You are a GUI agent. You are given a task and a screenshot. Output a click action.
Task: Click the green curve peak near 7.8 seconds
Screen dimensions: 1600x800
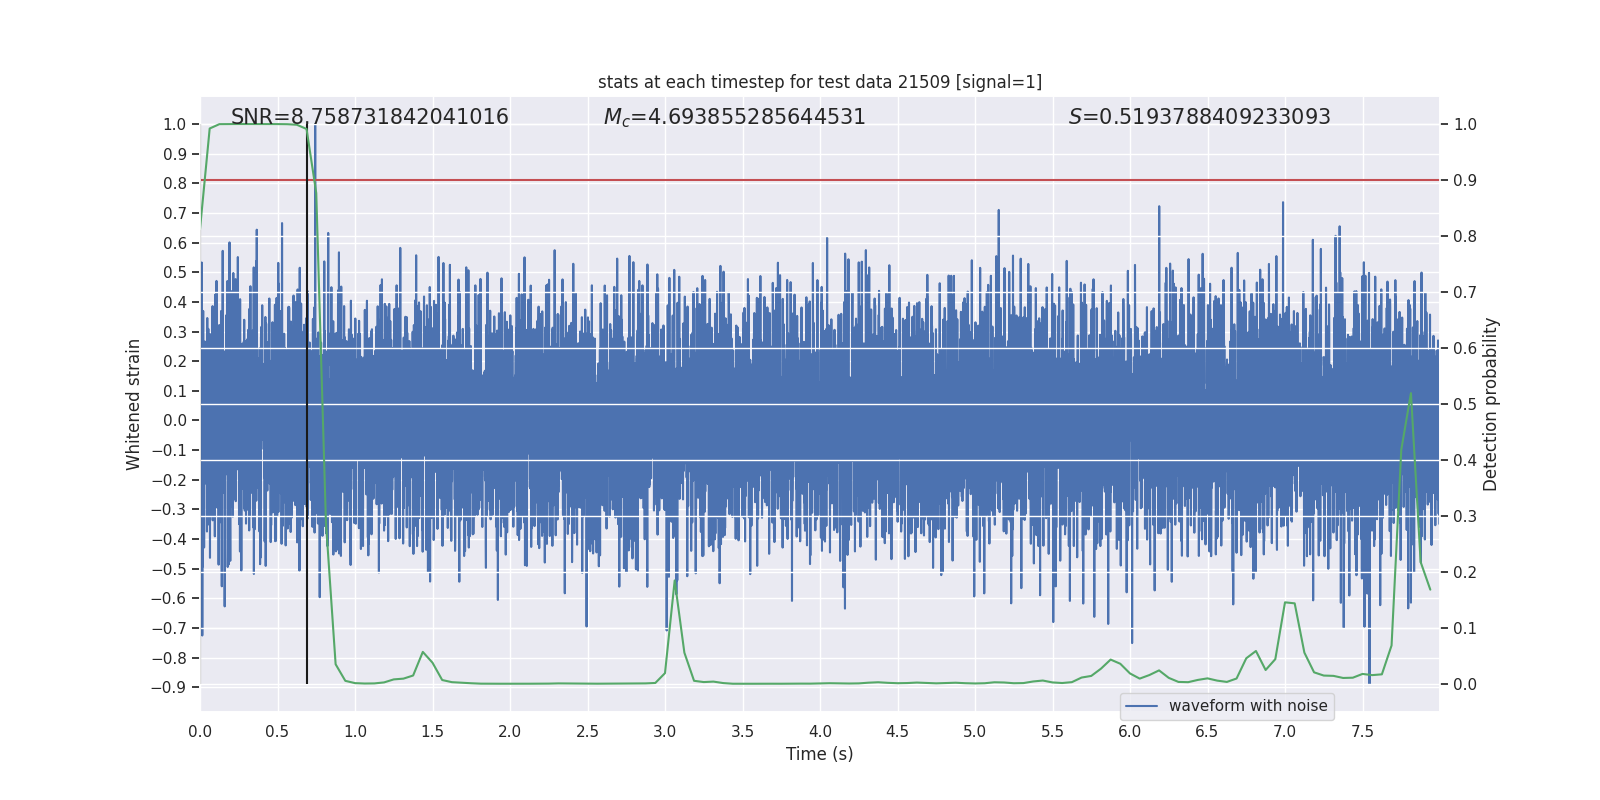point(1410,394)
